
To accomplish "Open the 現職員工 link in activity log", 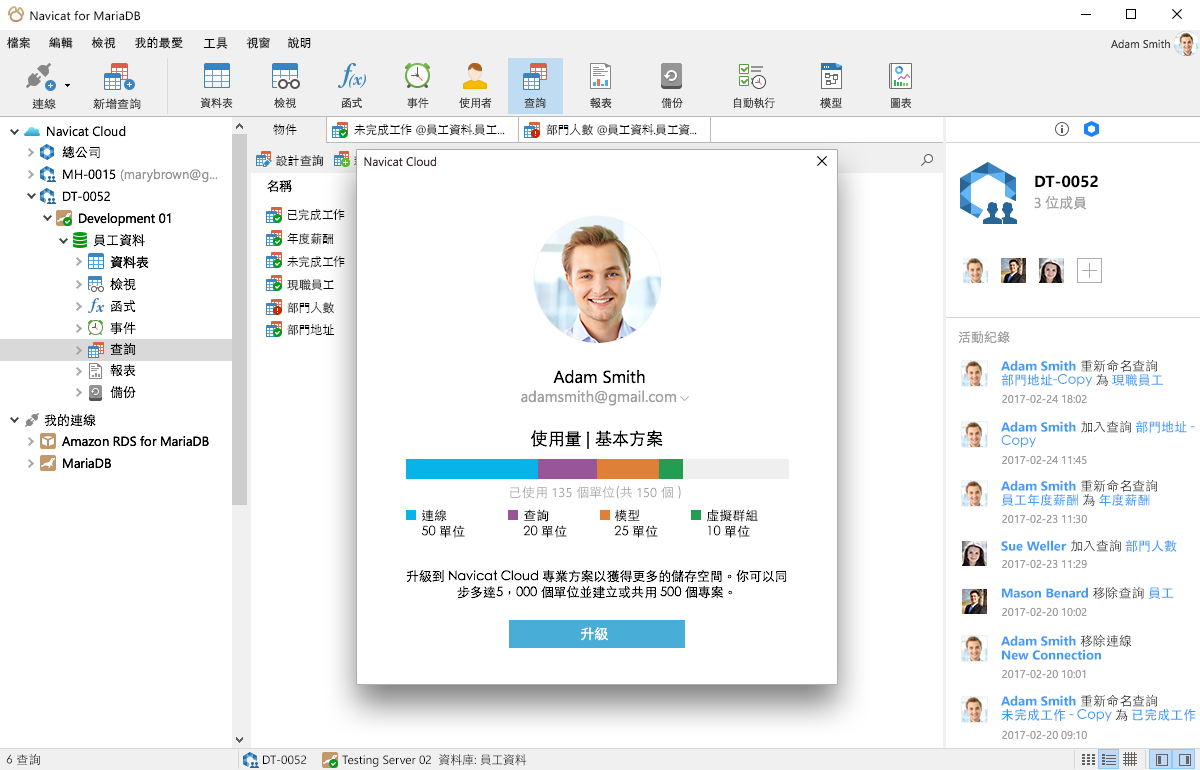I will click(1137, 381).
